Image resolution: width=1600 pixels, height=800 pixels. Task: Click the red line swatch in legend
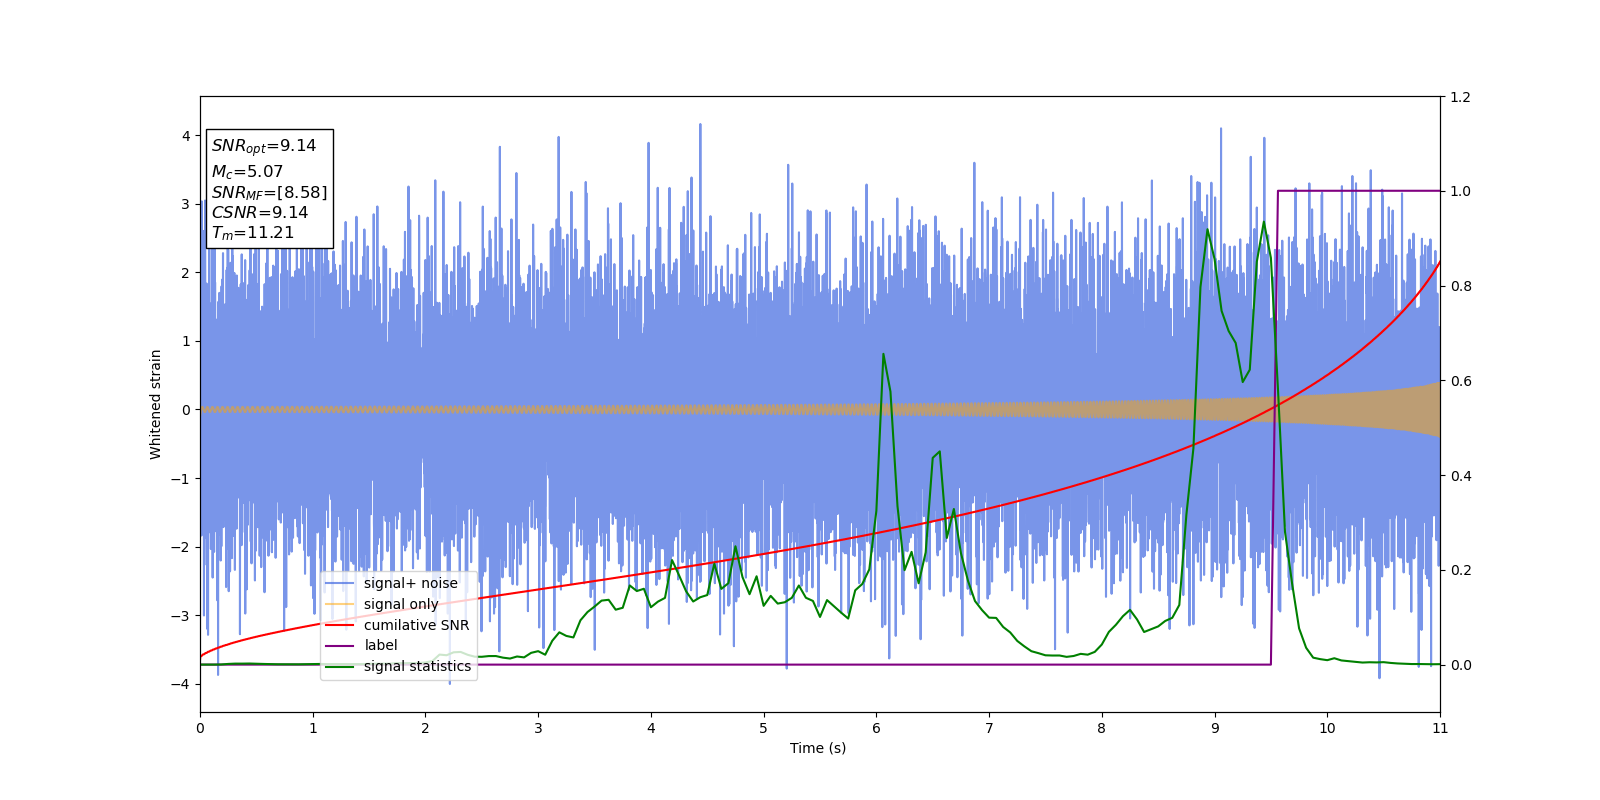pyautogui.click(x=340, y=625)
